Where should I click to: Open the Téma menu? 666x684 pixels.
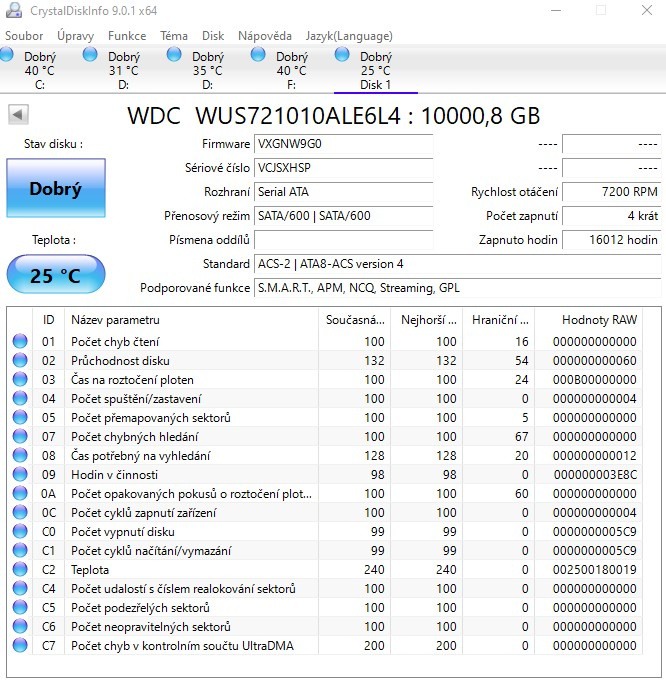(x=174, y=36)
